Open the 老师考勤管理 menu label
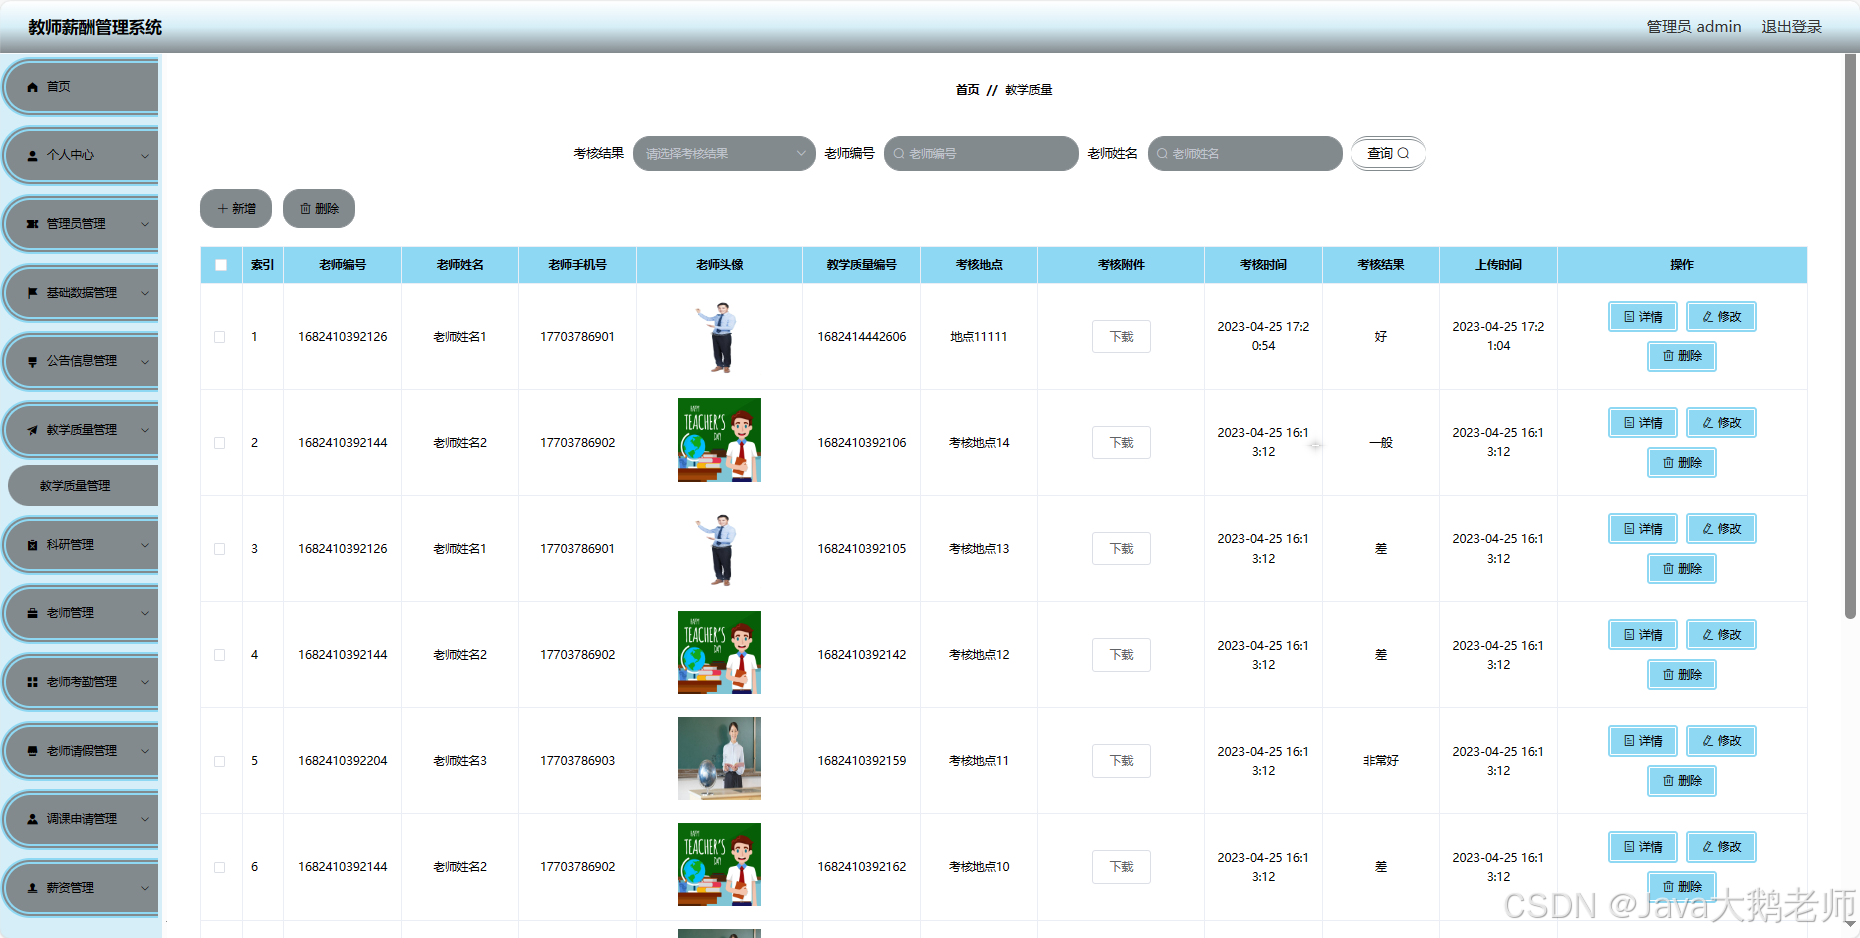This screenshot has width=1860, height=938. tap(81, 682)
